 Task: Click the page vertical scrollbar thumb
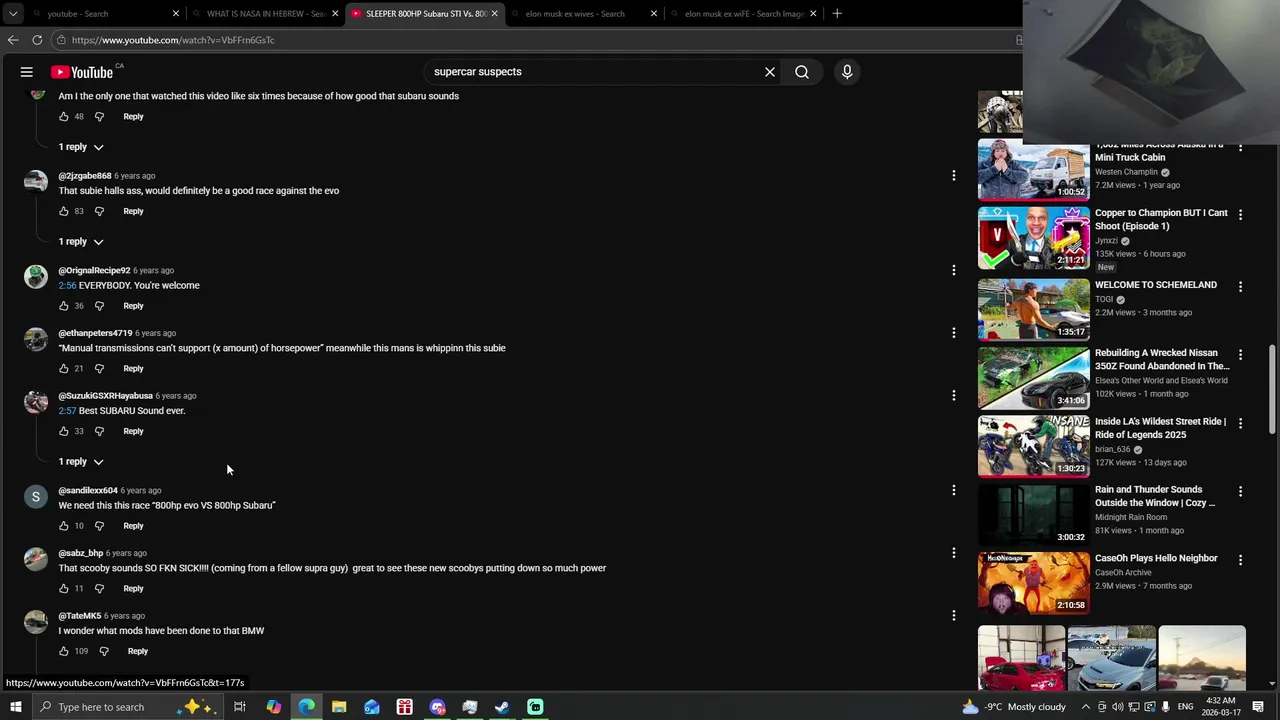pos(1272,390)
